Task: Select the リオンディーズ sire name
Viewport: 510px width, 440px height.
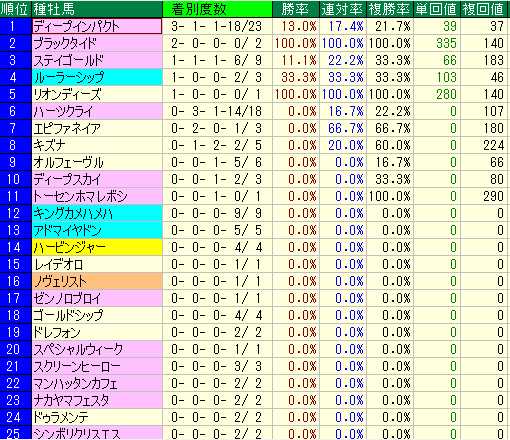Action: [x=97, y=94]
